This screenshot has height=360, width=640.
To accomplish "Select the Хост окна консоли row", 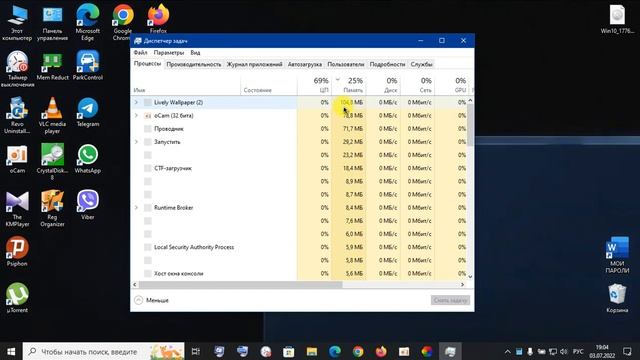I will coord(299,273).
